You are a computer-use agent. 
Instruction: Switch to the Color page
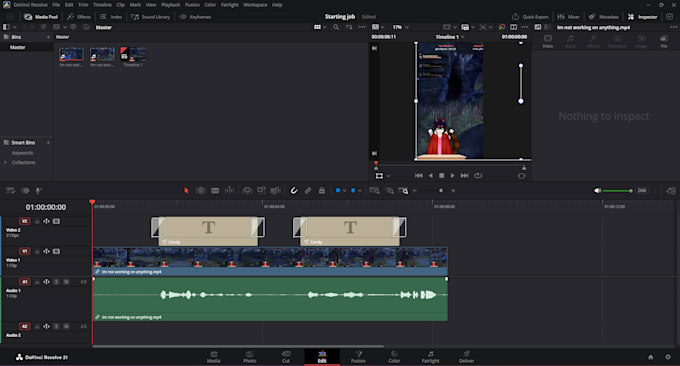point(394,357)
